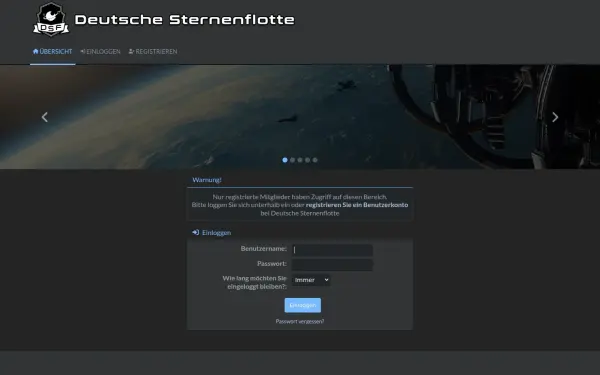Expand the 'Immer' login duration dropdown
Image resolution: width=600 pixels, height=375 pixels.
pyautogui.click(x=311, y=280)
